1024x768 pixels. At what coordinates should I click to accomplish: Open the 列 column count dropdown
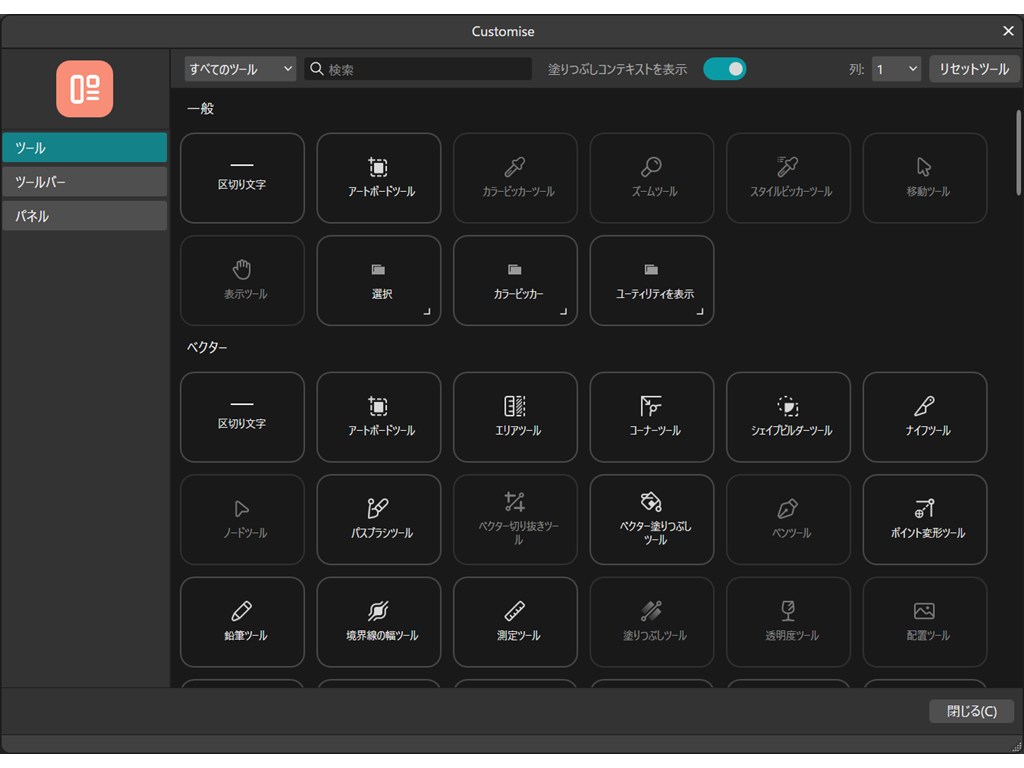click(896, 69)
